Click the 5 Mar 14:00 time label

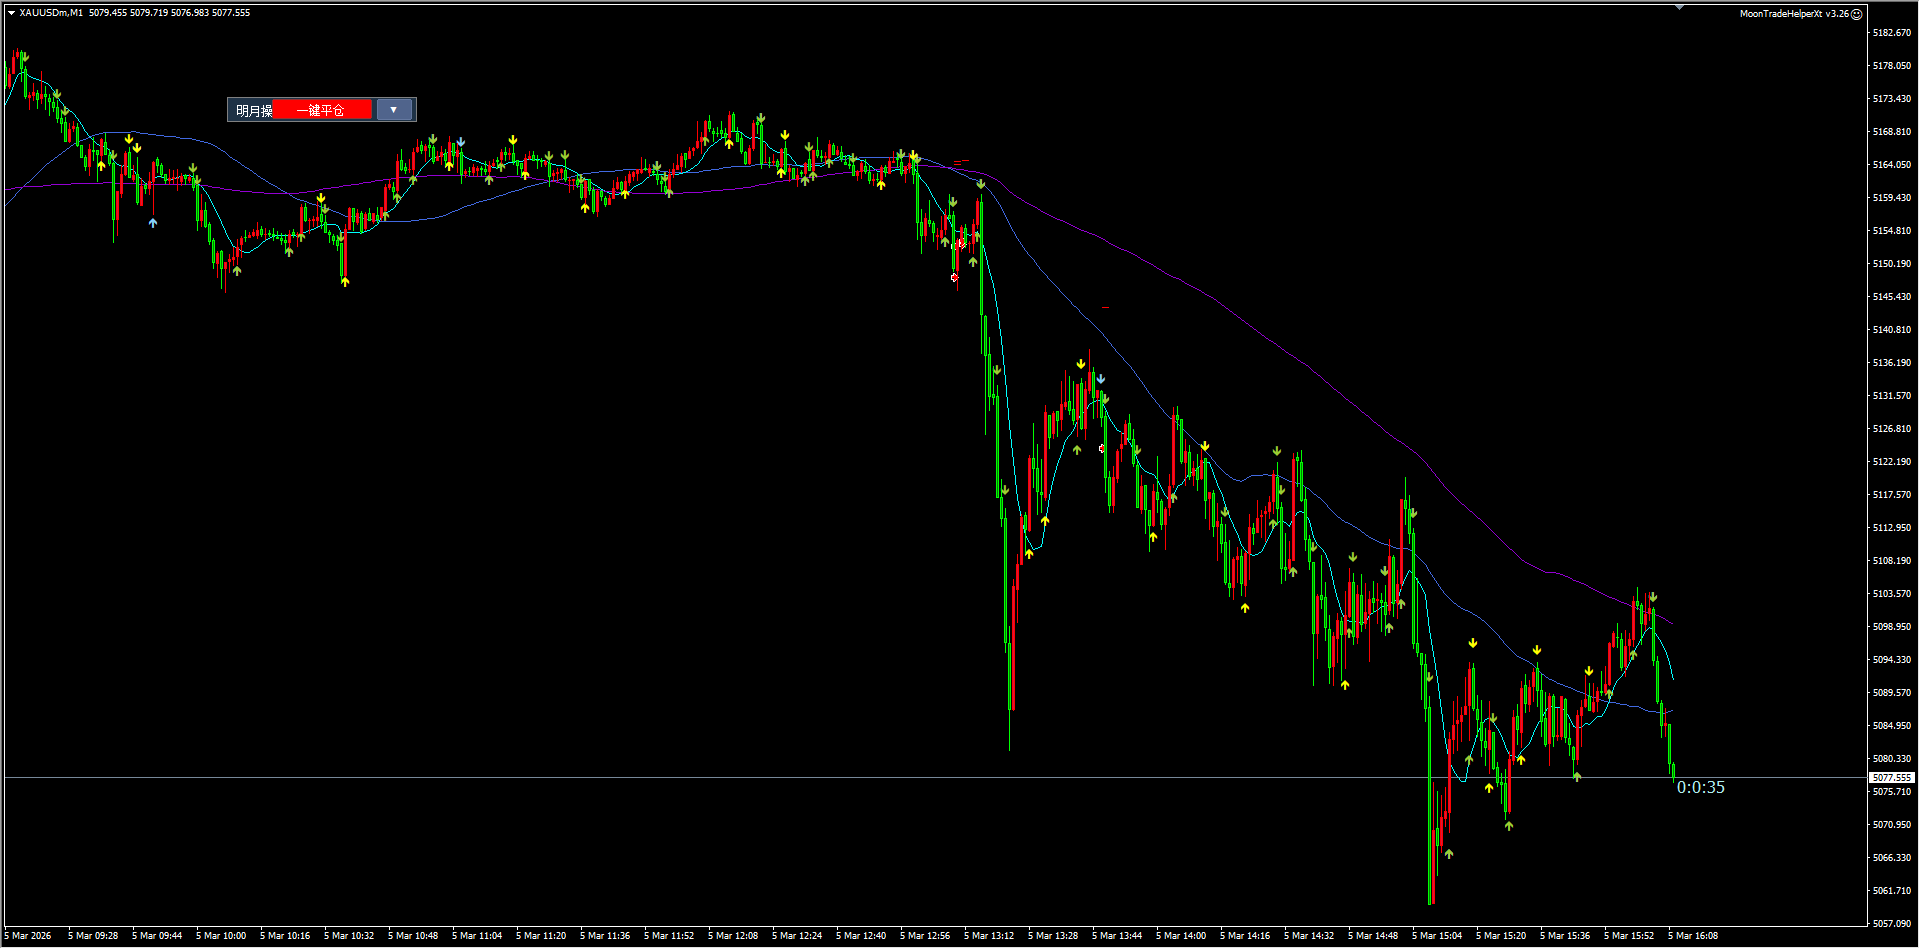[x=1181, y=936]
